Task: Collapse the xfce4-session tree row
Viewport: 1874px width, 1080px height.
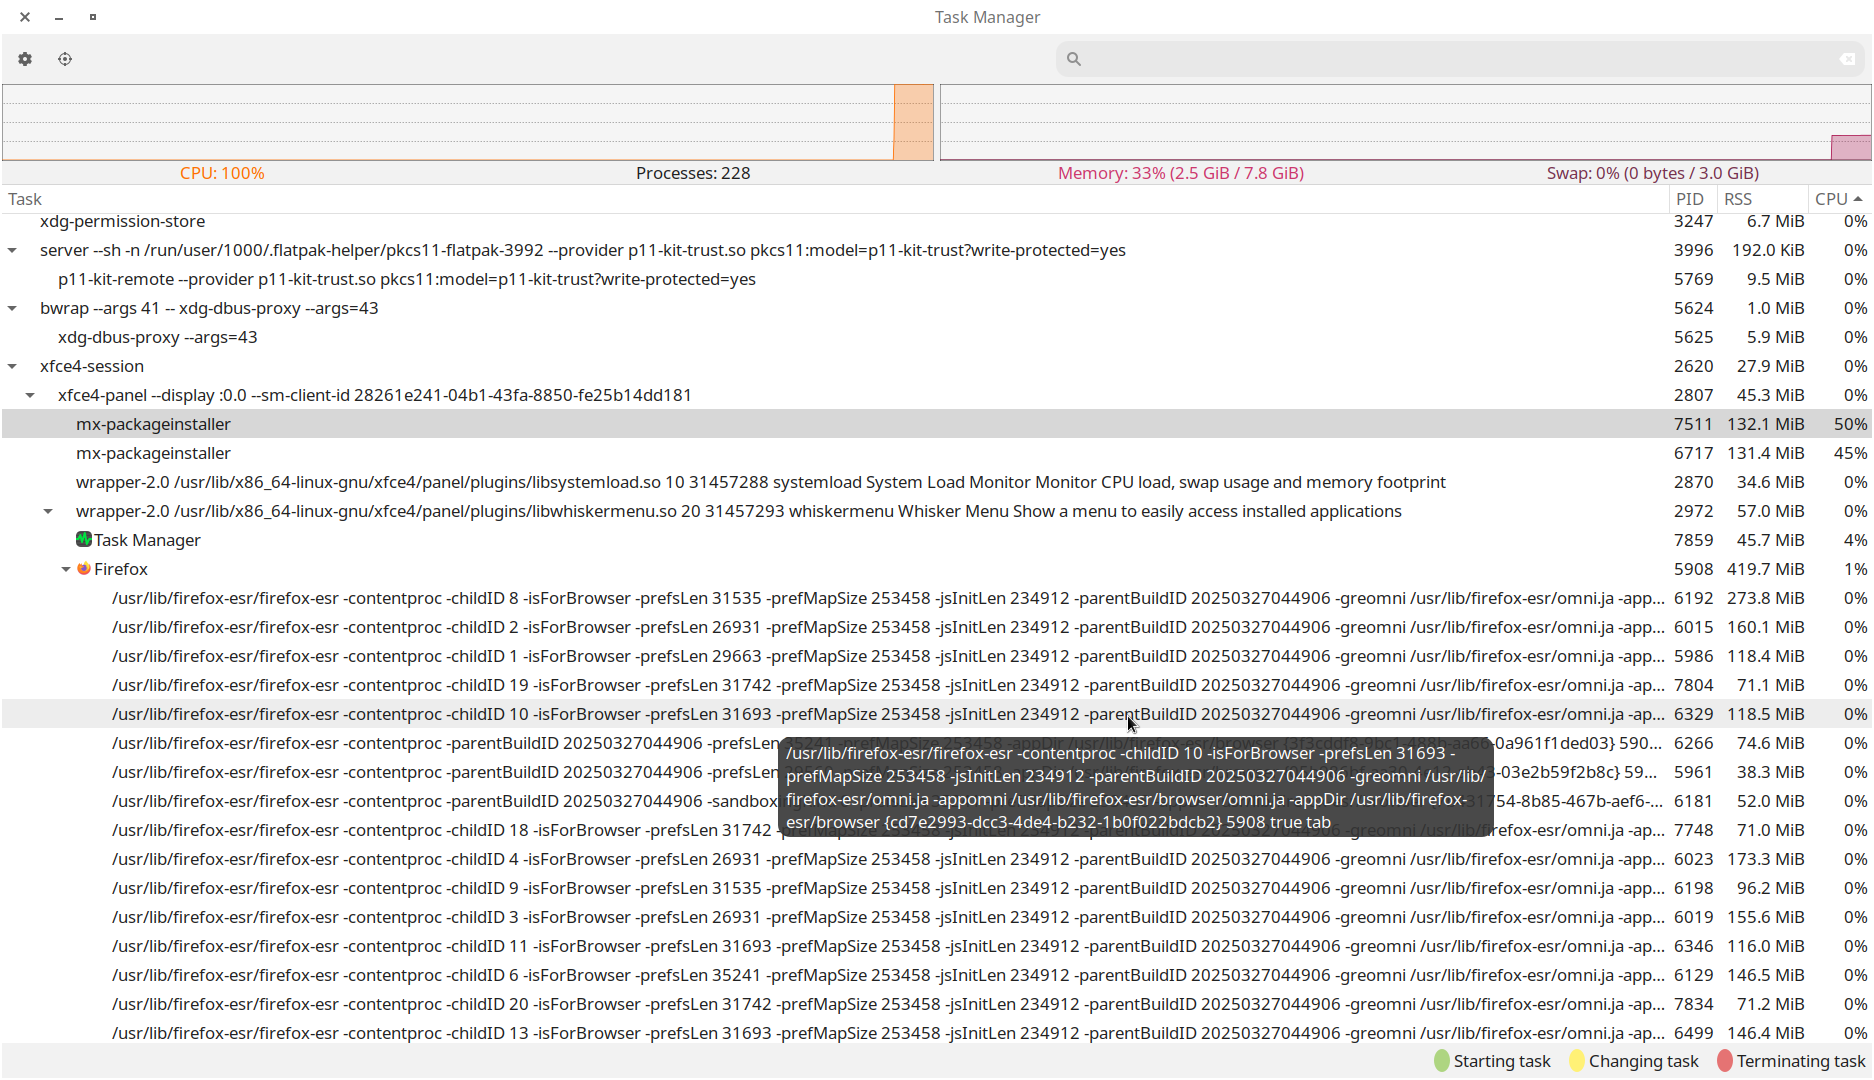Action: pyautogui.click(x=12, y=366)
